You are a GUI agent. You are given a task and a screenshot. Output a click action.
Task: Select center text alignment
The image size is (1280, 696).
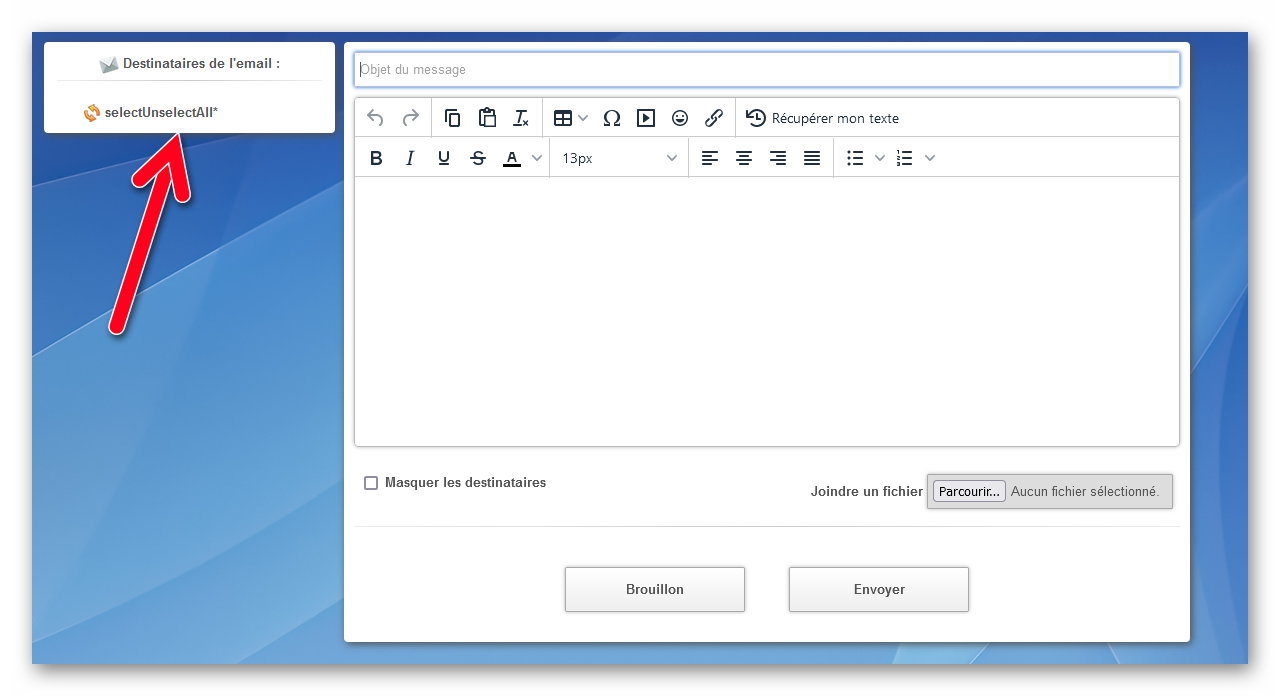(x=744, y=158)
